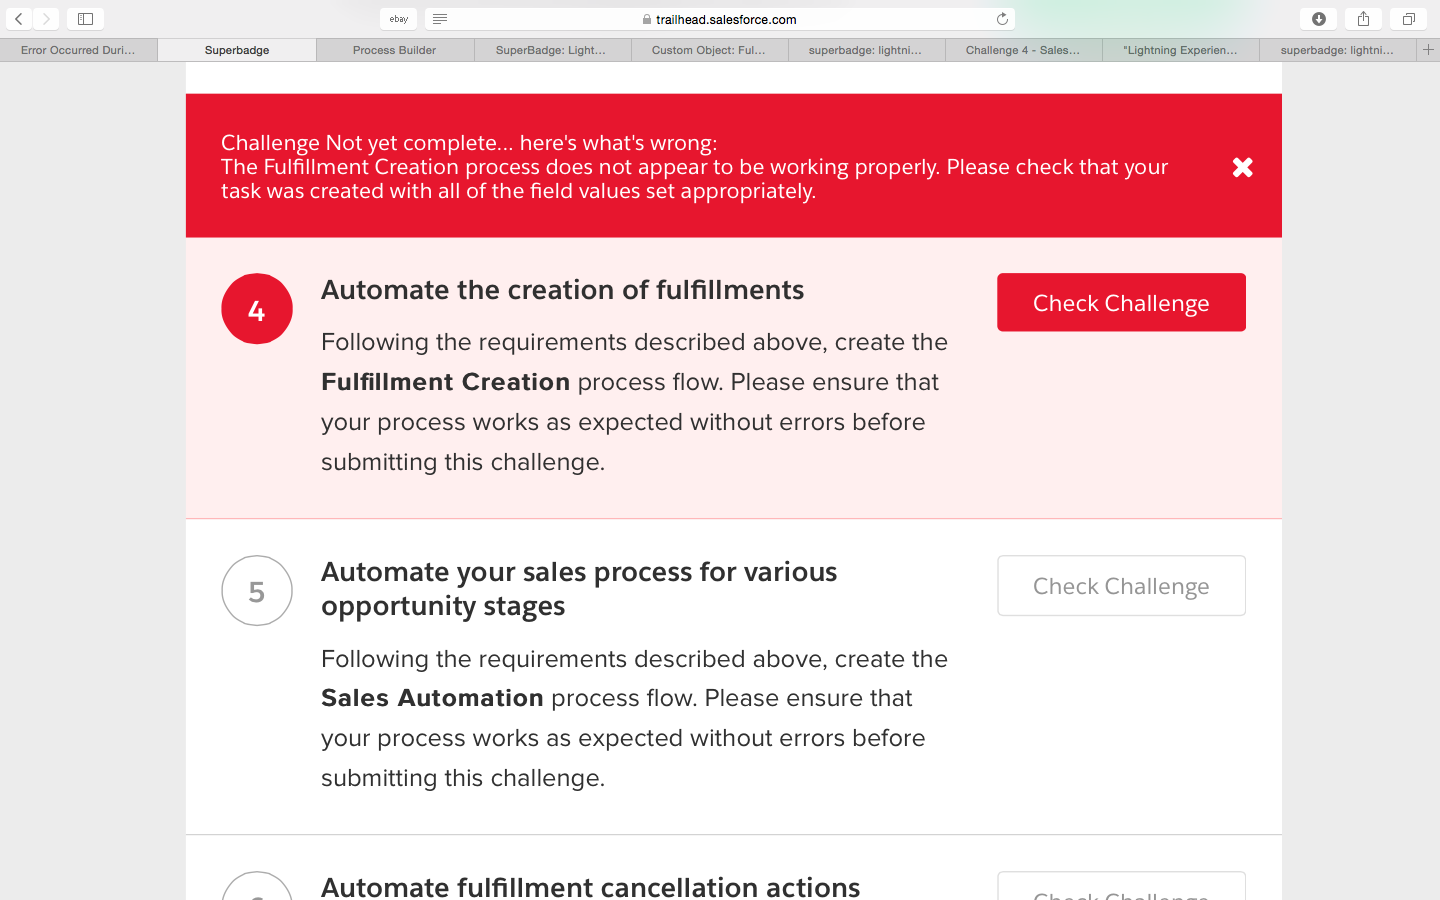Show all tabs overview

[1408, 19]
